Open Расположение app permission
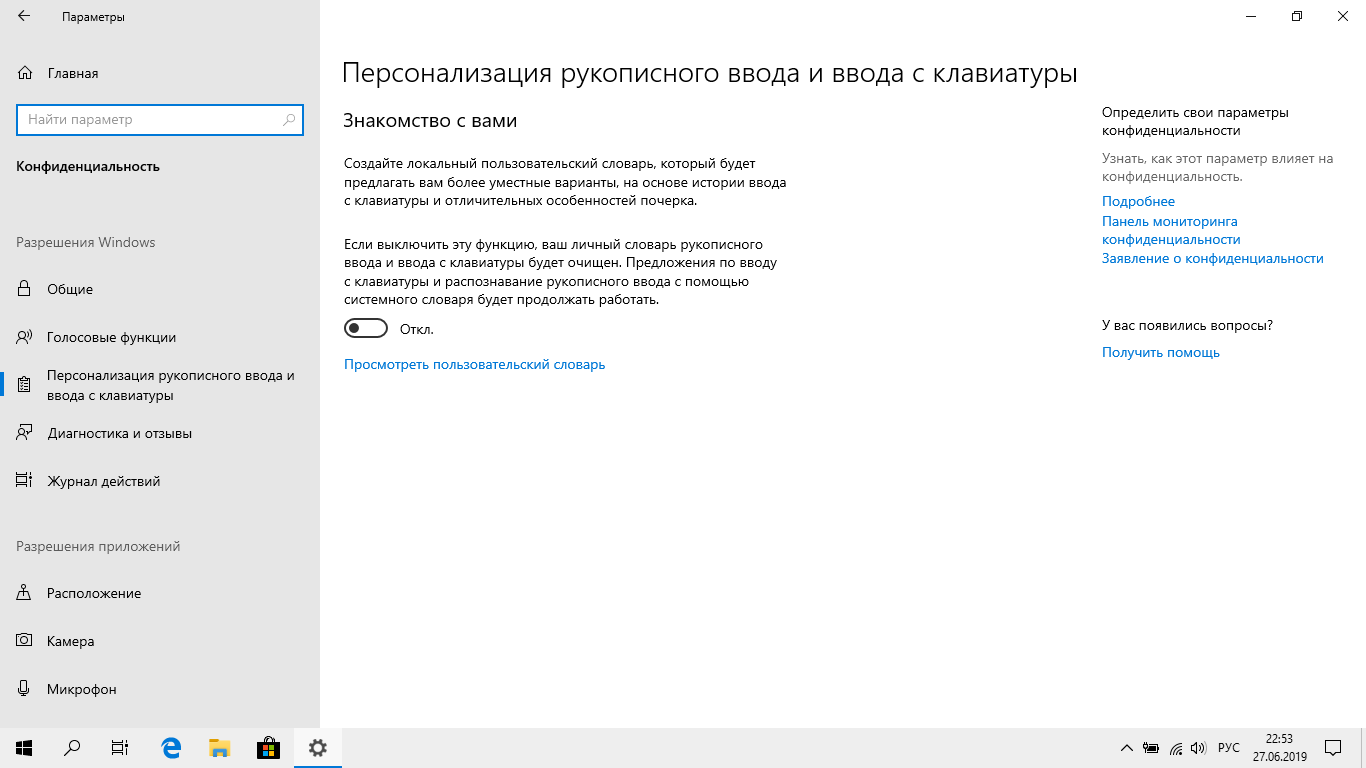 click(x=94, y=593)
